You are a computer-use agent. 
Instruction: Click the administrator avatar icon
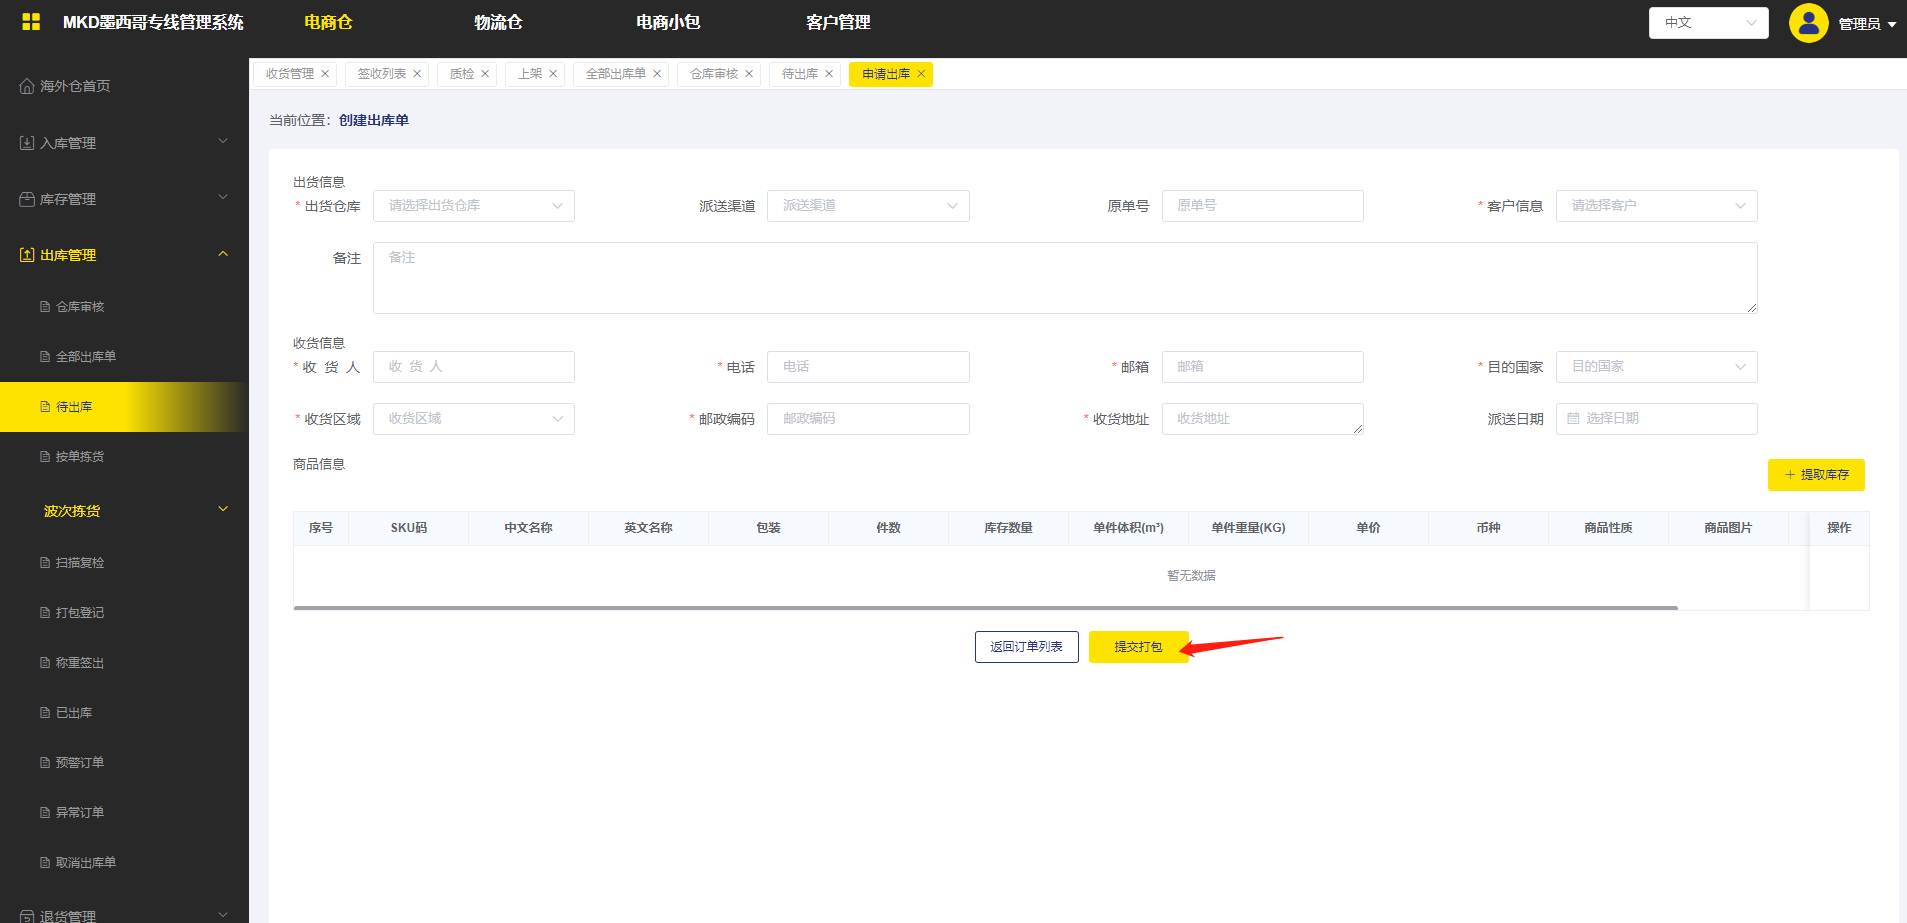(1808, 23)
